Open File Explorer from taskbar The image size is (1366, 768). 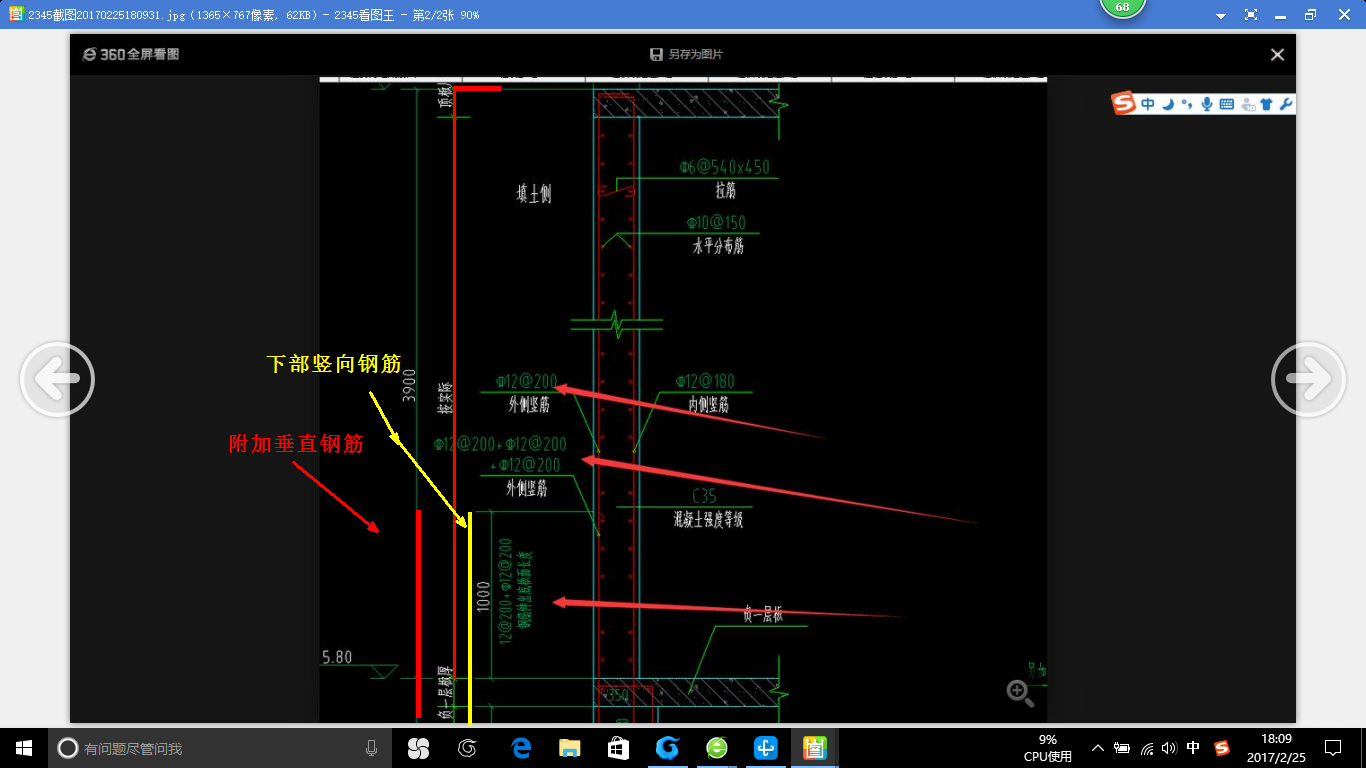point(569,747)
